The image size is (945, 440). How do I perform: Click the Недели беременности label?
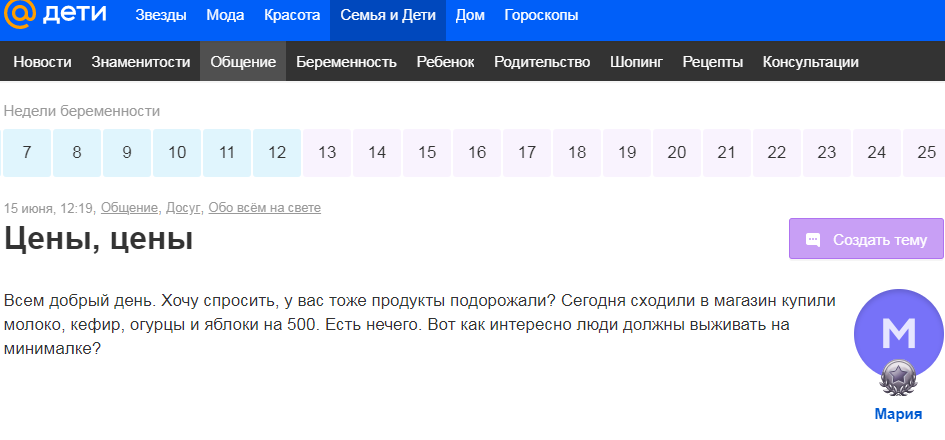click(82, 112)
